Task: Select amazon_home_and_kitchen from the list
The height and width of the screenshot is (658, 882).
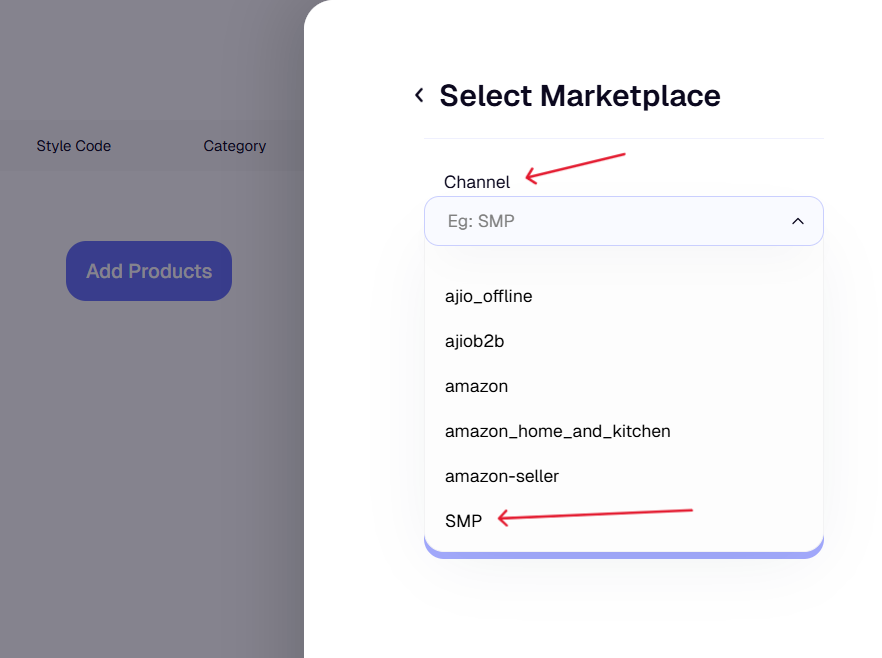Action: [x=558, y=431]
